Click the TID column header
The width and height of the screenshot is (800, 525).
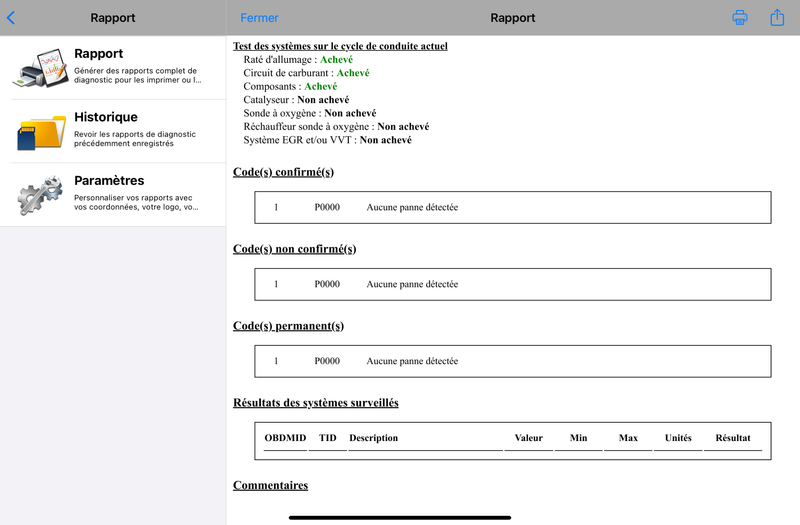(328, 438)
